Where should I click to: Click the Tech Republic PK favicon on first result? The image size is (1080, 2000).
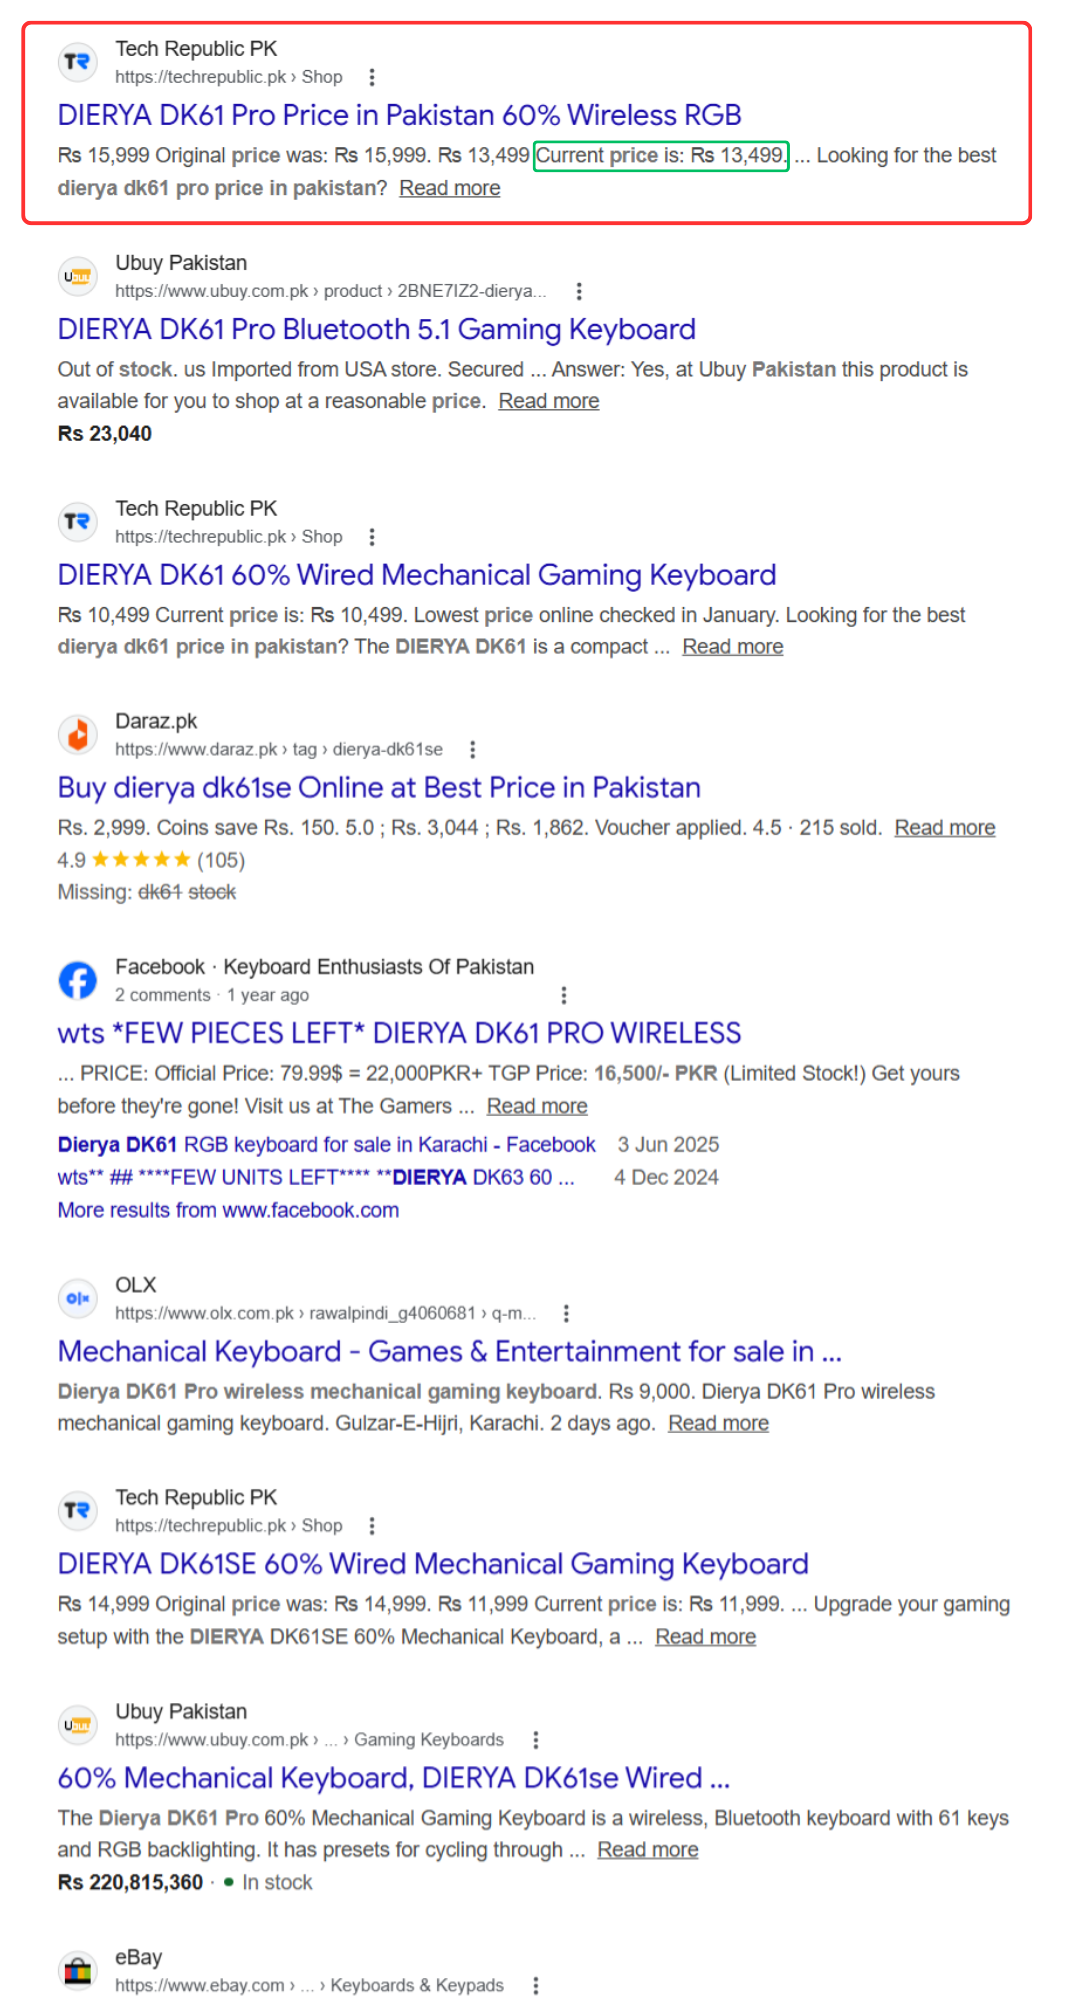point(77,62)
